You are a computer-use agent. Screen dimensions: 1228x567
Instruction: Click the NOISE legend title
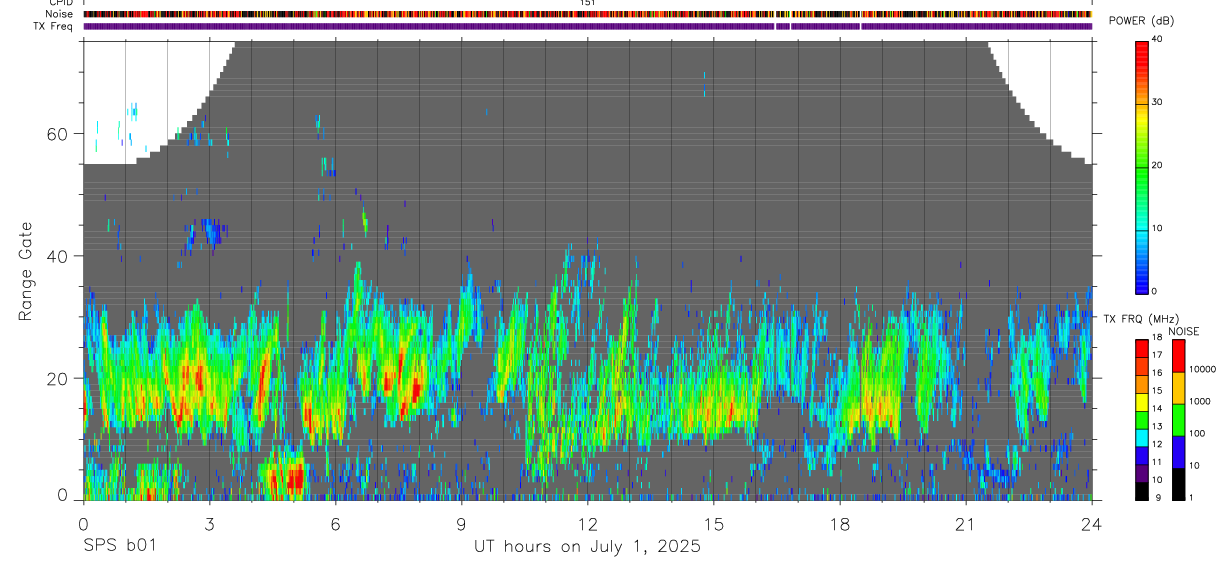[1184, 331]
